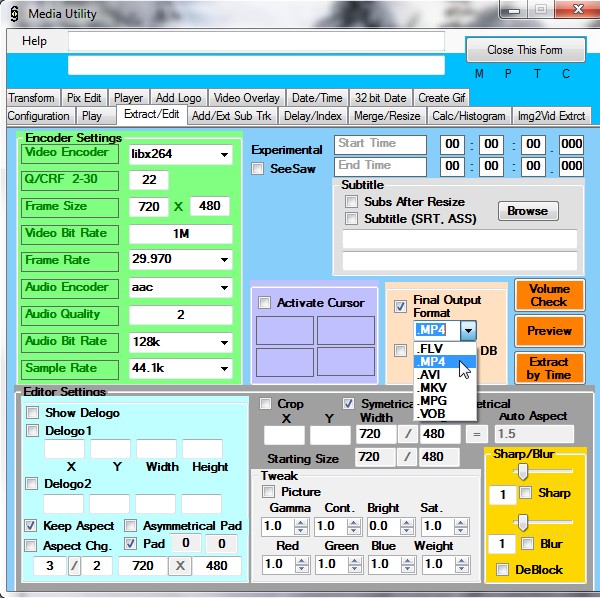Image resolution: width=600 pixels, height=598 pixels.
Task: Click the Start Time hours field
Action: 452,145
